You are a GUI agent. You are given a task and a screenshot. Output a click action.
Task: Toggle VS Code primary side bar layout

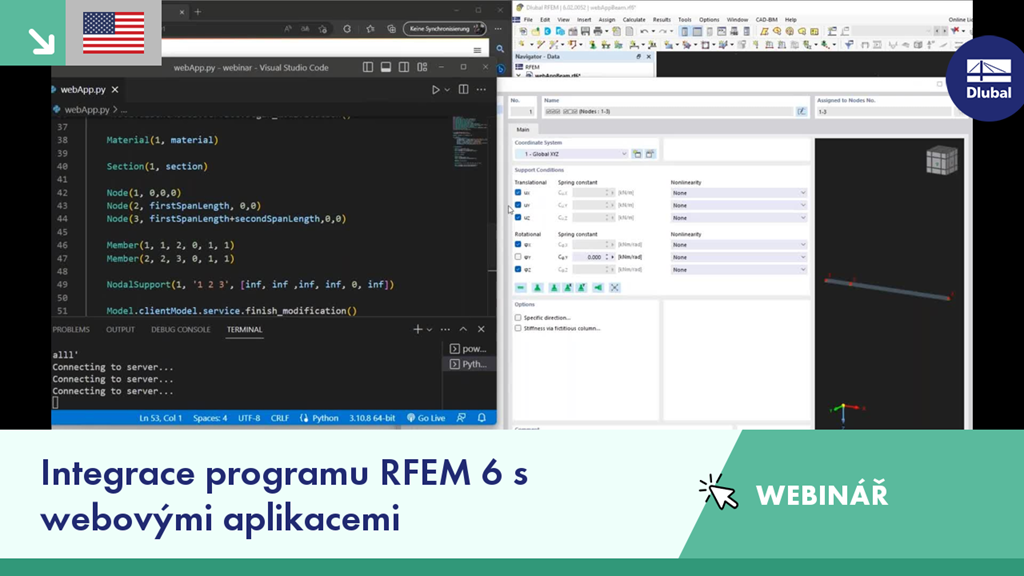(x=368, y=67)
